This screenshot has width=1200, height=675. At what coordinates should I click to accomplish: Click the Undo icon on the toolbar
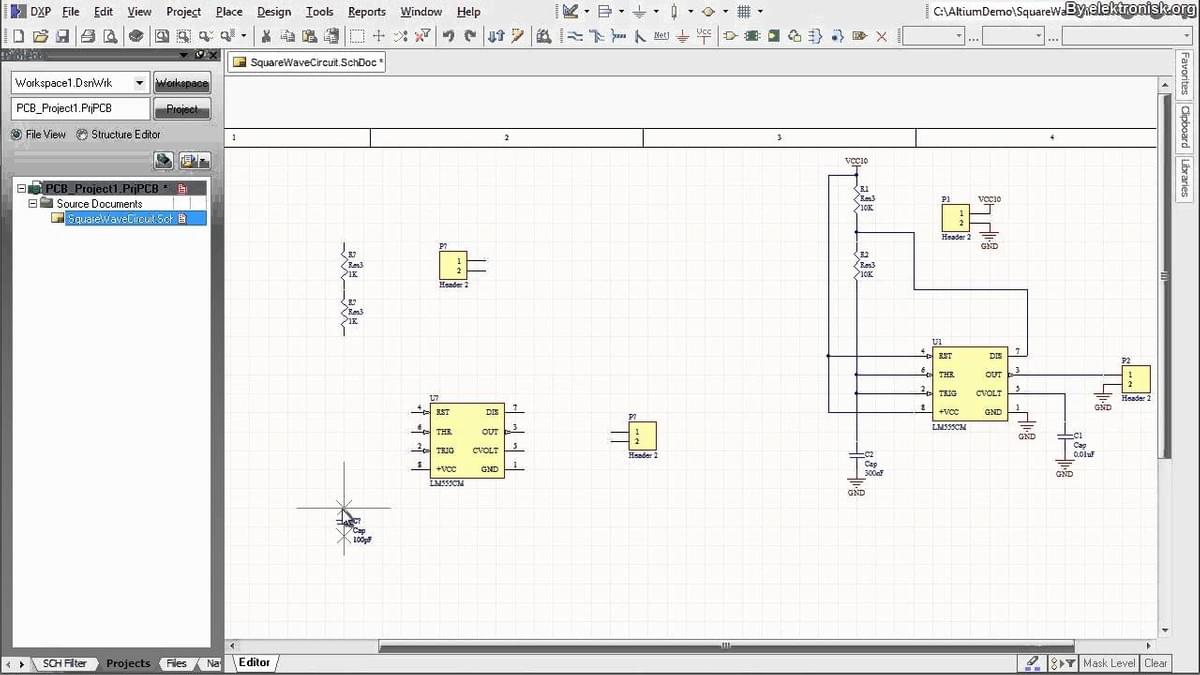coord(446,35)
